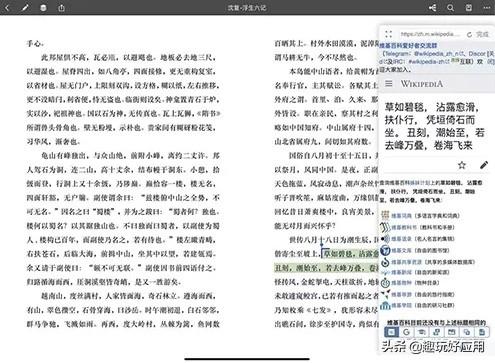495x363 pixels.
Task: Switch to the scholar graduation-cap tab
Action: [422, 332]
